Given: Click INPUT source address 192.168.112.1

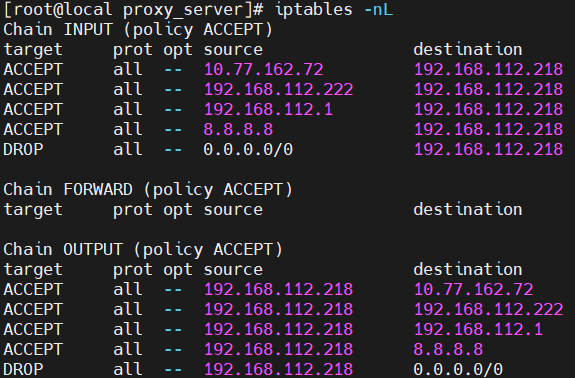Looking at the screenshot, I should click(268, 110).
